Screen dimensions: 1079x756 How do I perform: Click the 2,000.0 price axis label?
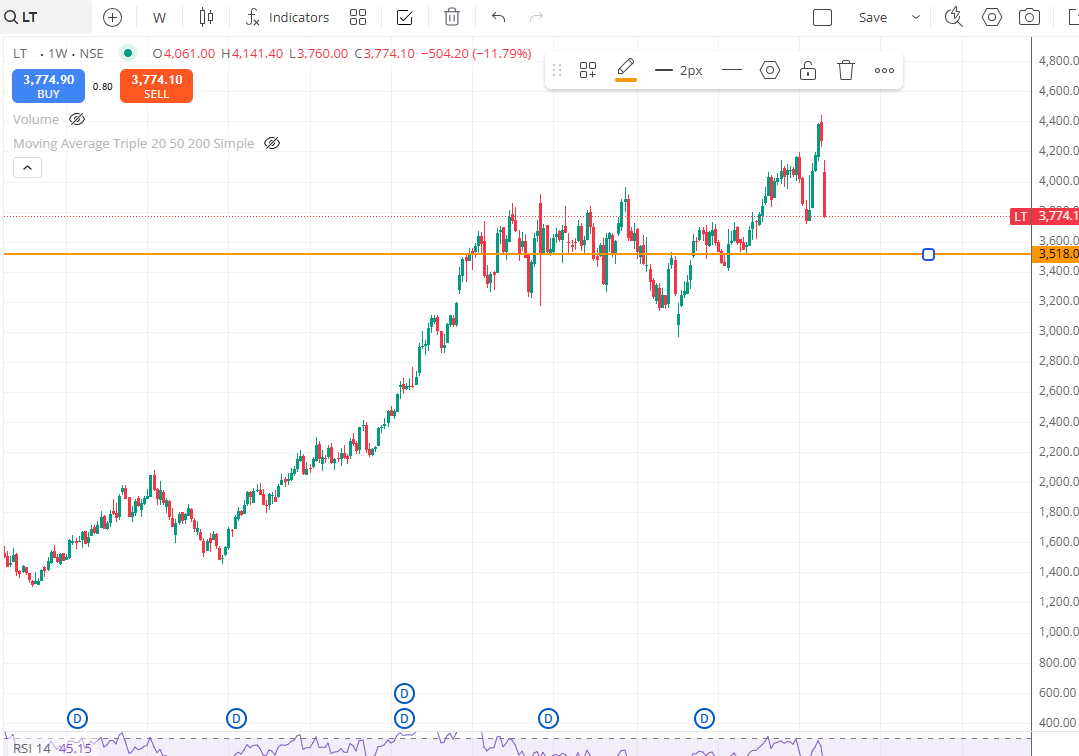pyautogui.click(x=1058, y=482)
